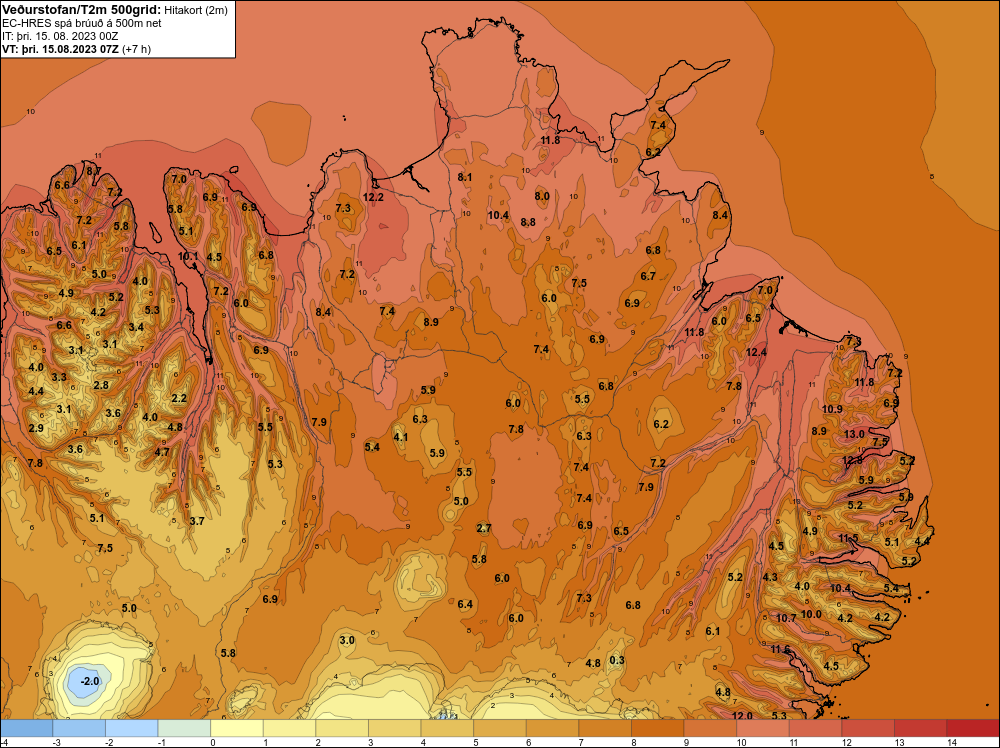Click the '0' label on the color scale
This screenshot has width=1000, height=748.
click(x=213, y=742)
